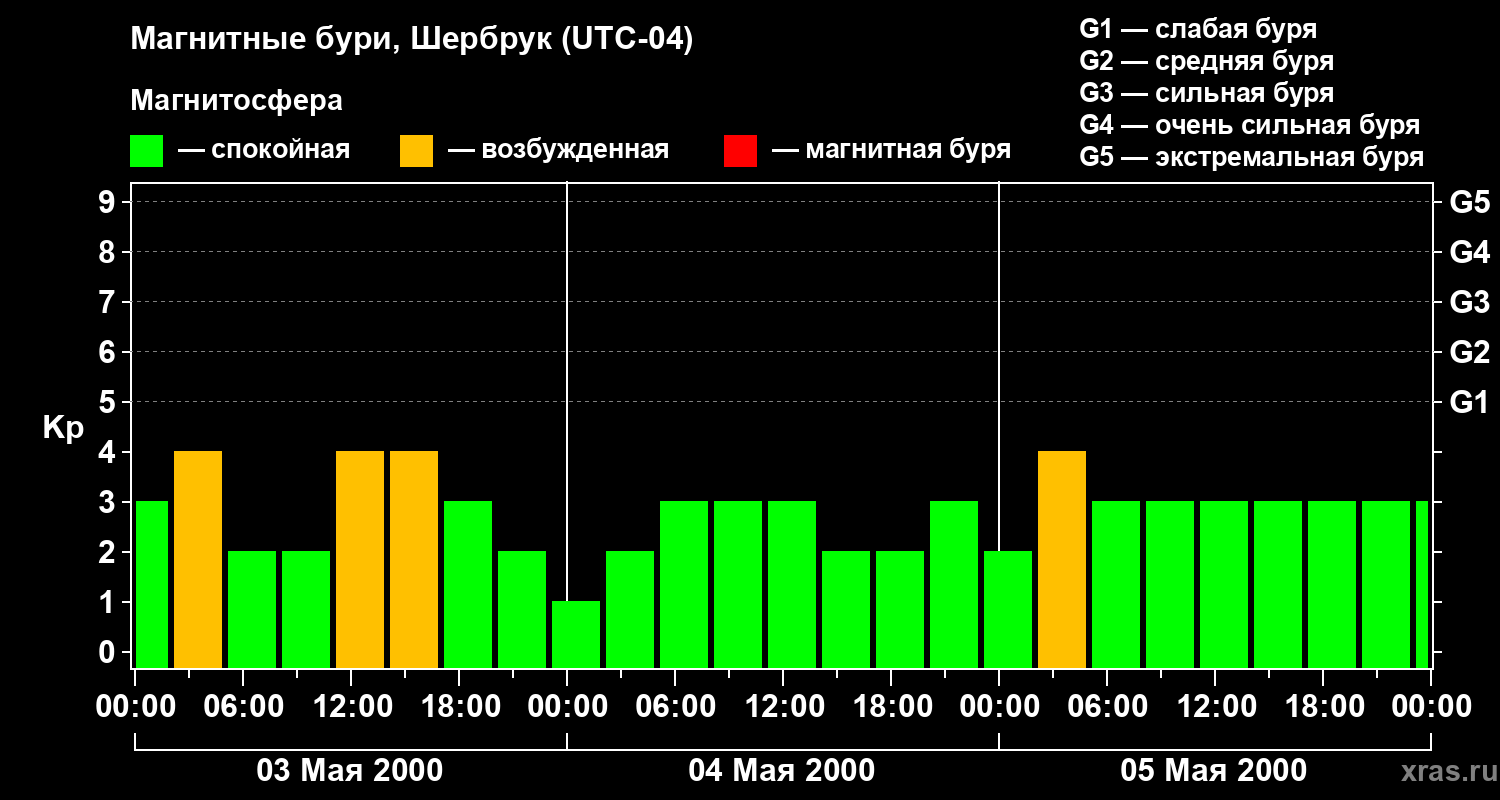Image resolution: width=1500 pixels, height=800 pixels.
Task: Click the '06:00' time label under 03 Мая
Action: (x=243, y=707)
